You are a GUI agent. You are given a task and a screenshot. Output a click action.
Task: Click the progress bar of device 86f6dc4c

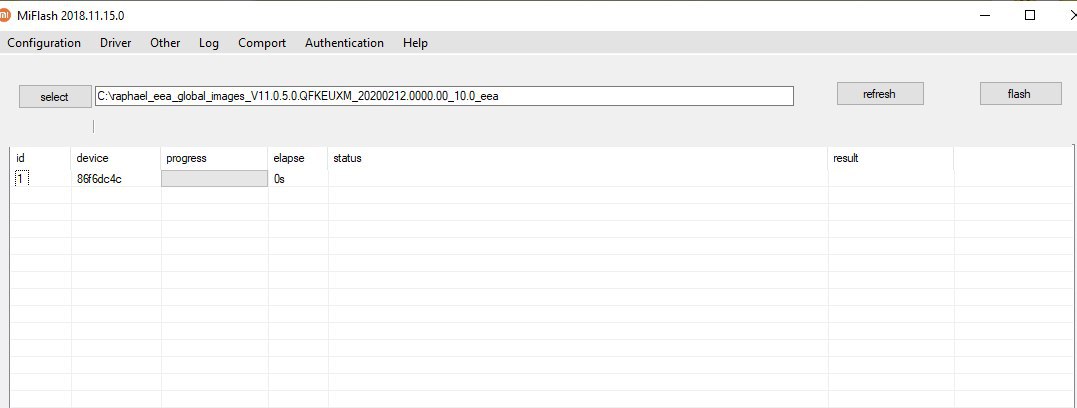[x=214, y=179]
